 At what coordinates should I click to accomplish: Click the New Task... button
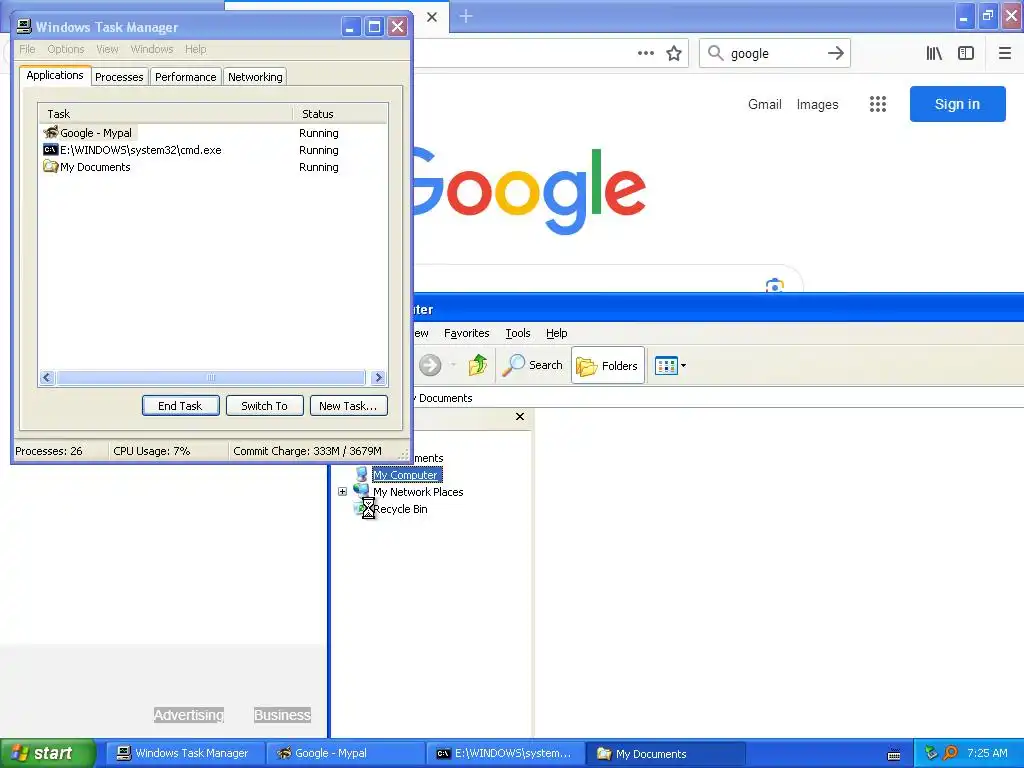tap(348, 406)
